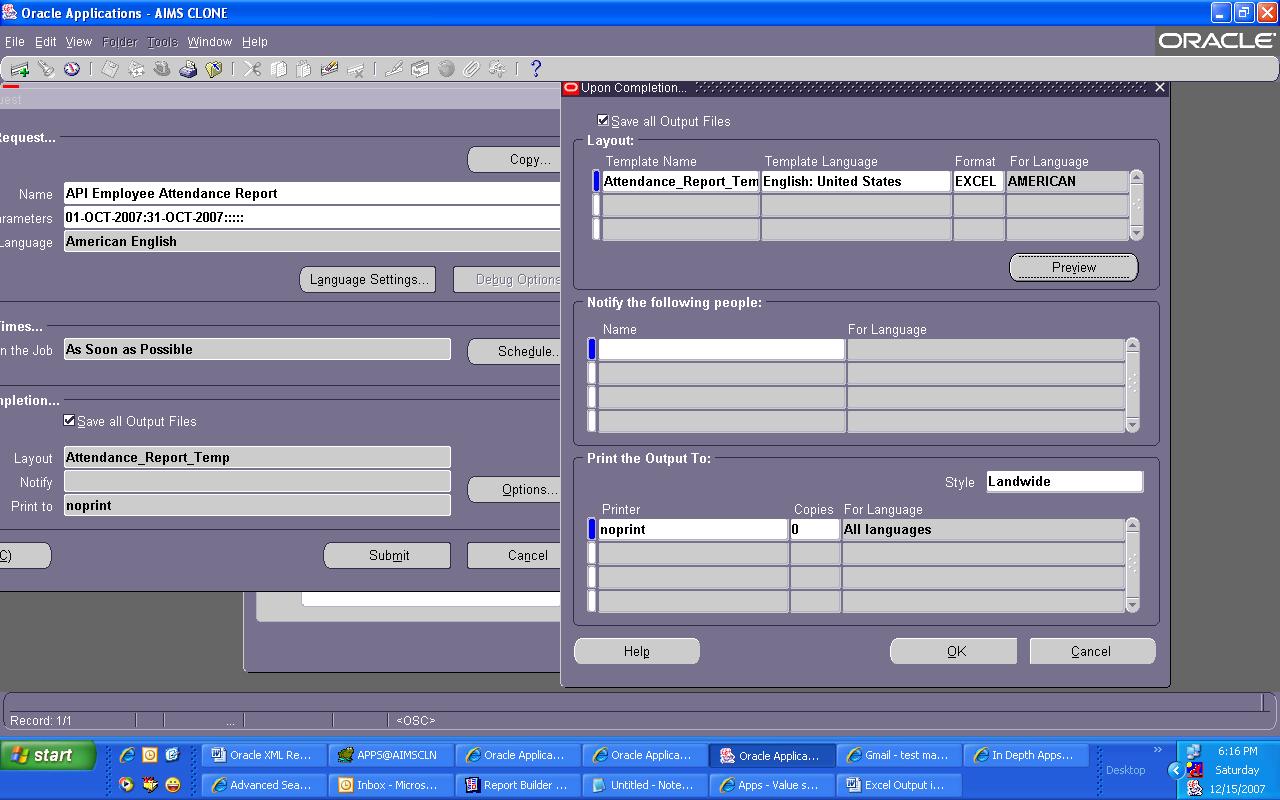Open the File menu
1280x800 pixels.
[x=14, y=42]
